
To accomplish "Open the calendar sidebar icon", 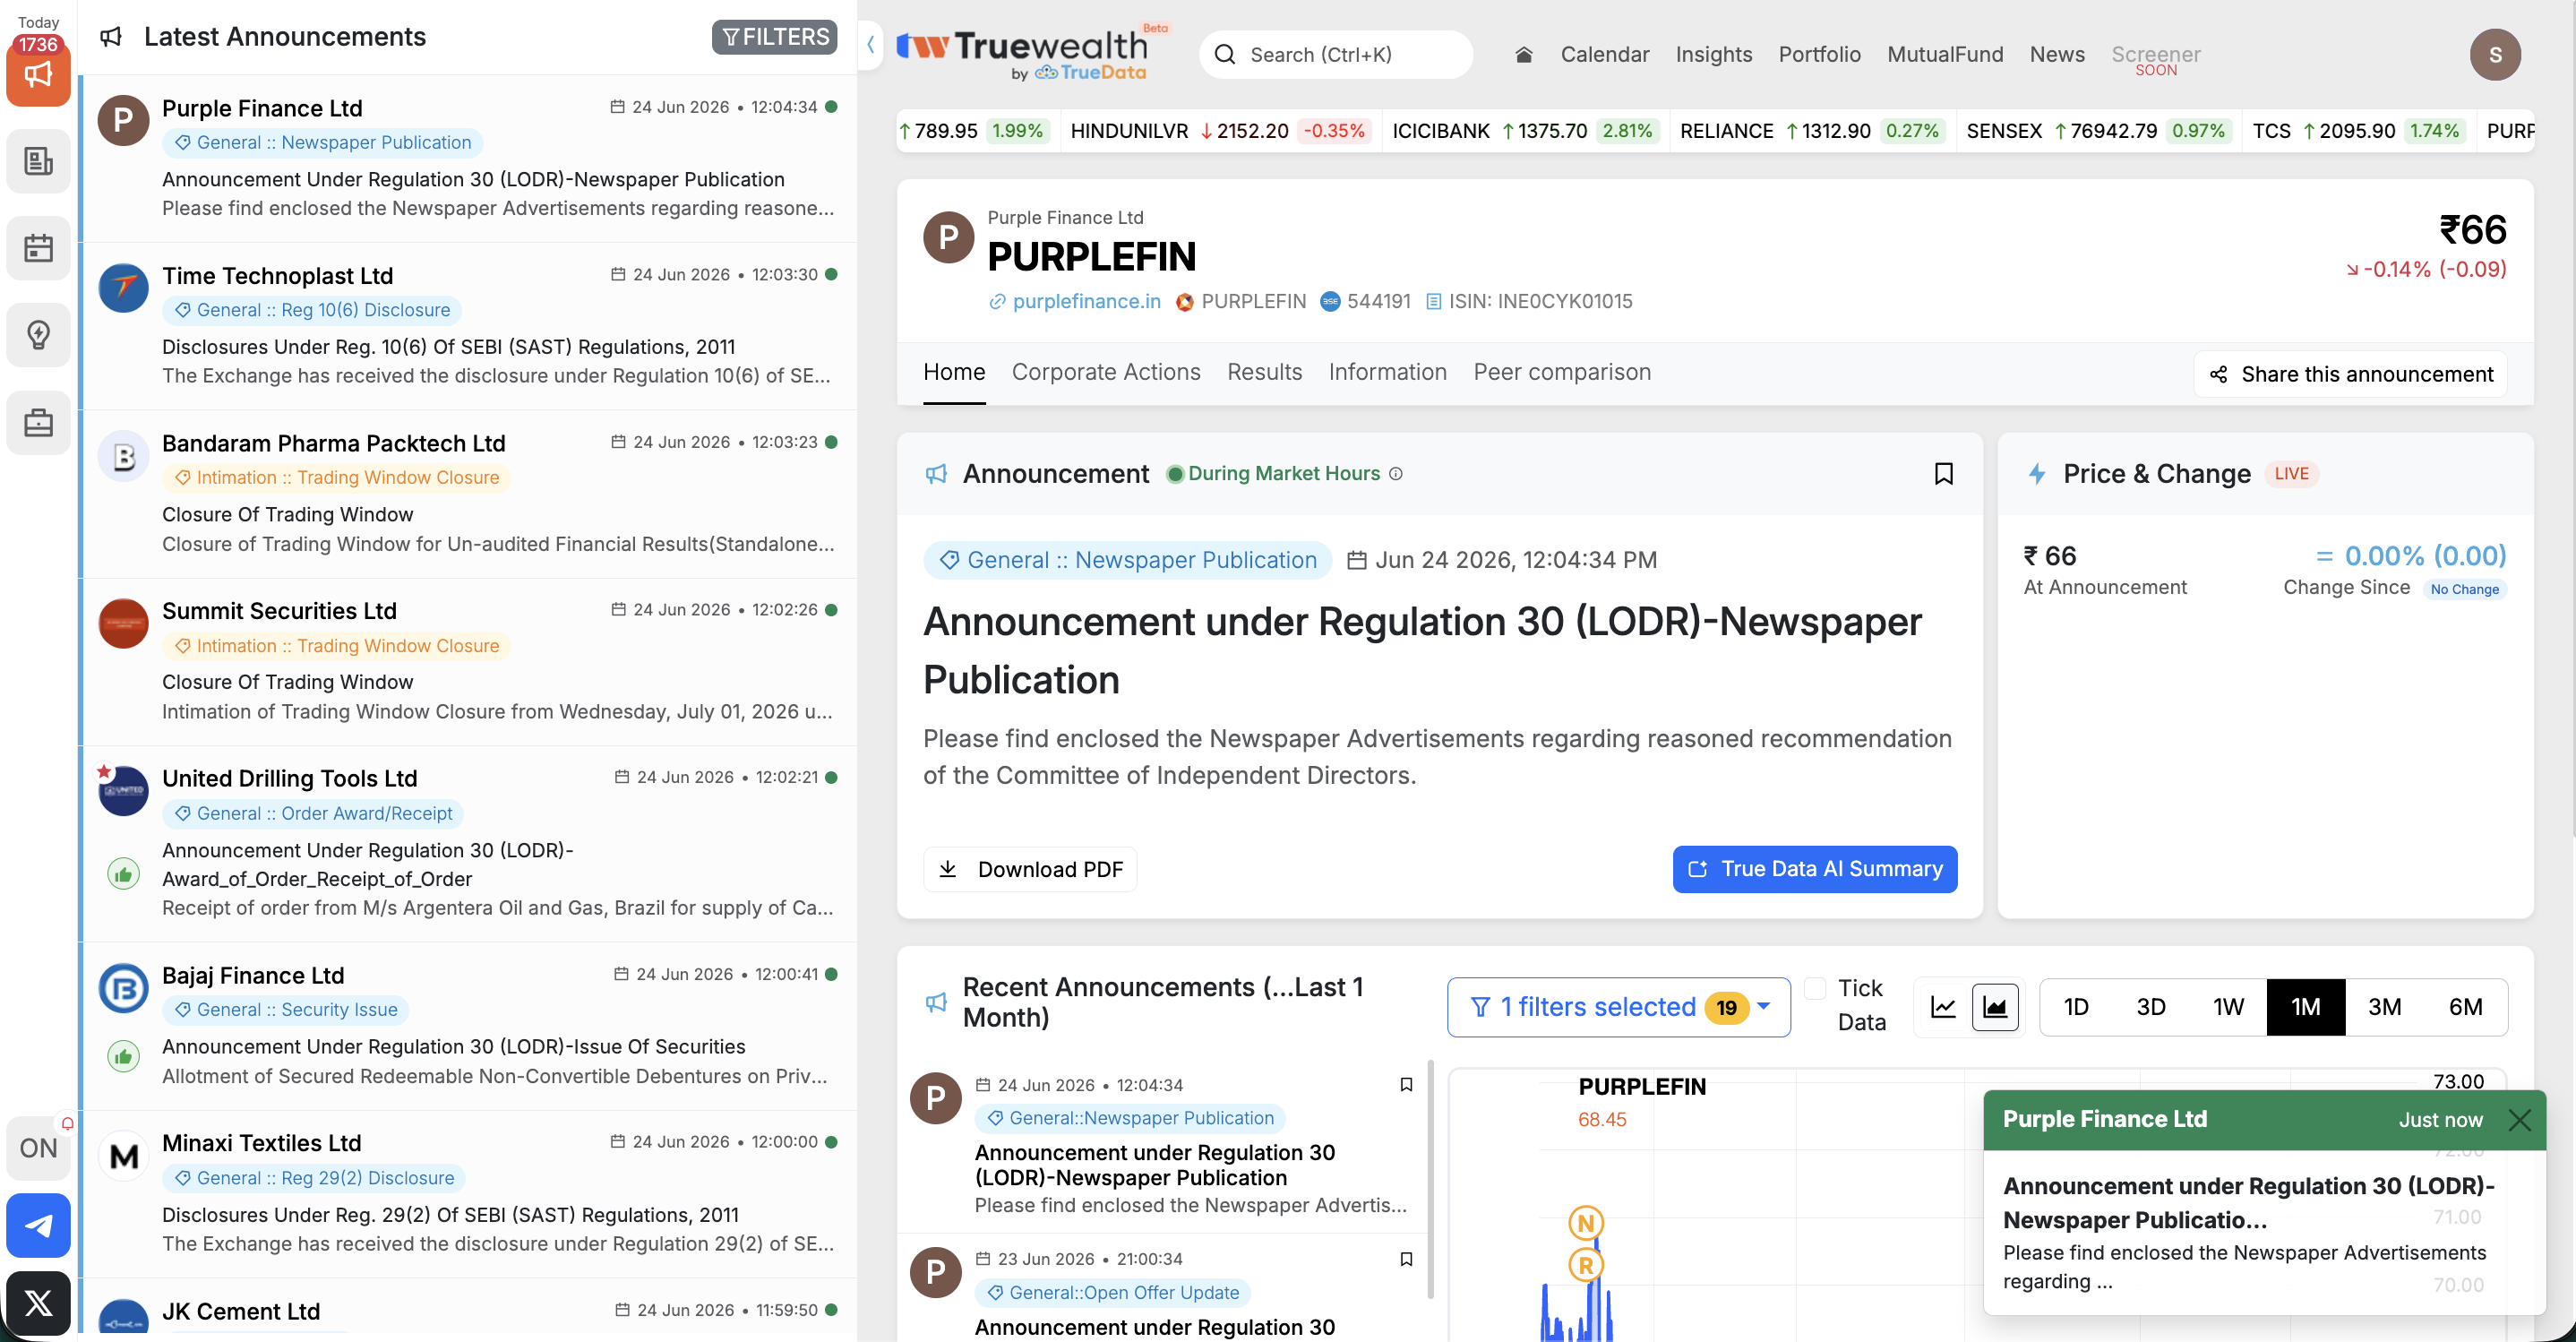I will 38,248.
